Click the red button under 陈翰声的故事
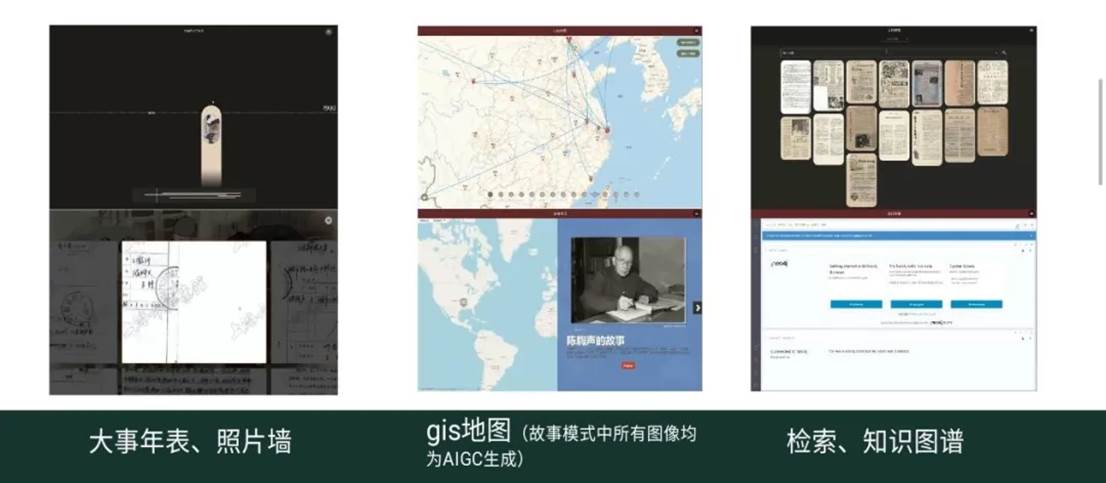 (628, 366)
